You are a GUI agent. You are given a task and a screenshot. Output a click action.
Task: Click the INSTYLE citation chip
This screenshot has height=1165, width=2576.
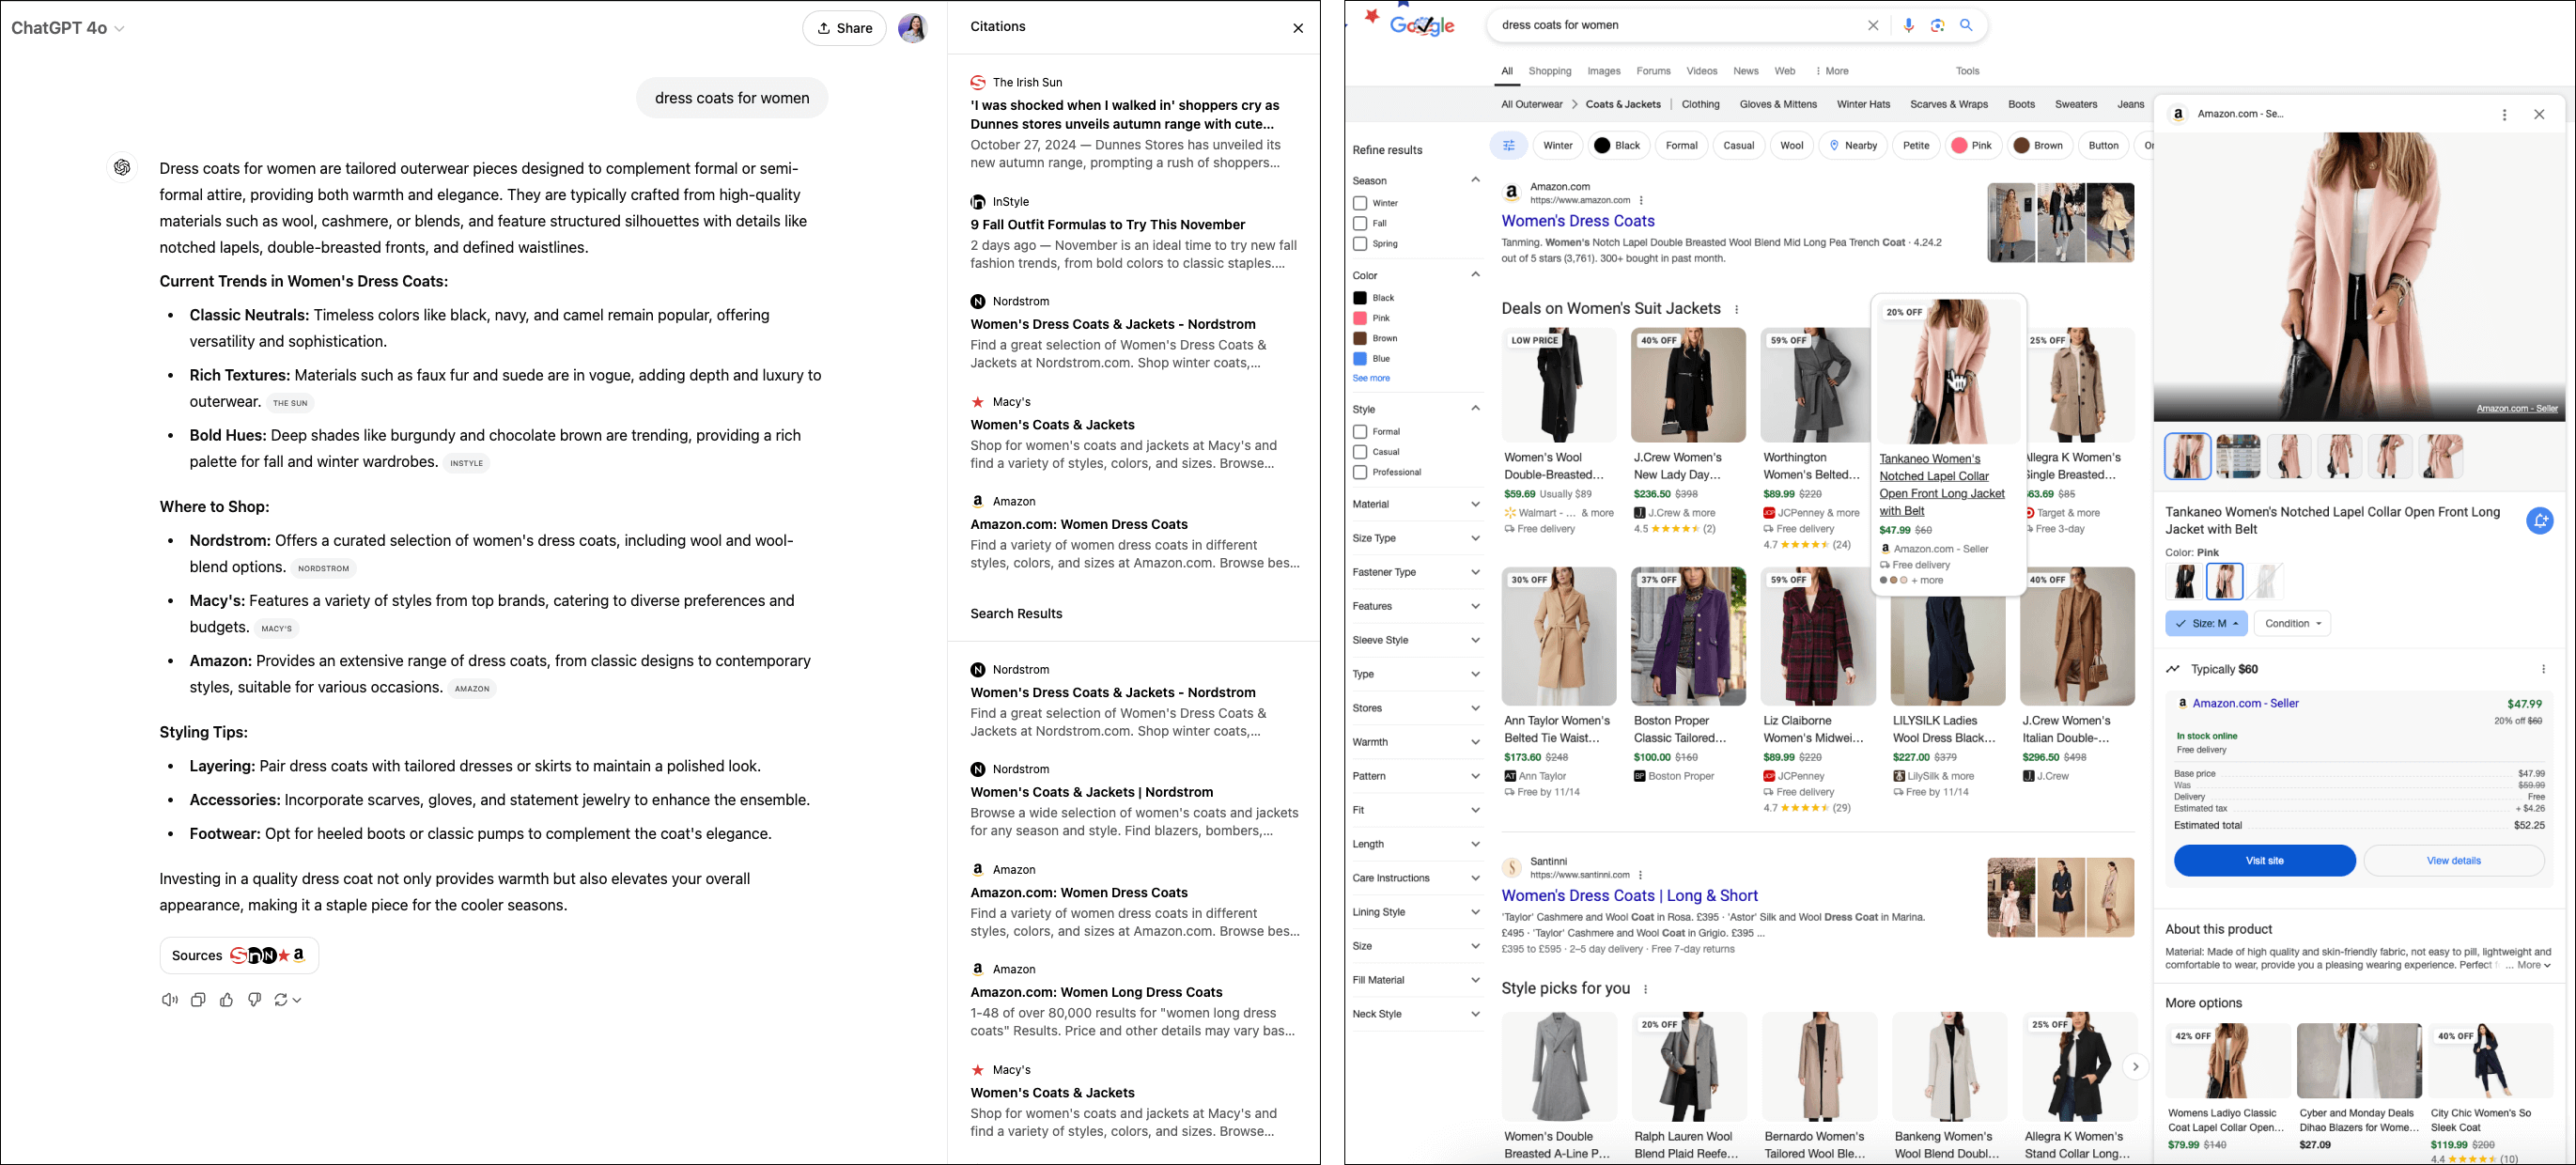[466, 463]
